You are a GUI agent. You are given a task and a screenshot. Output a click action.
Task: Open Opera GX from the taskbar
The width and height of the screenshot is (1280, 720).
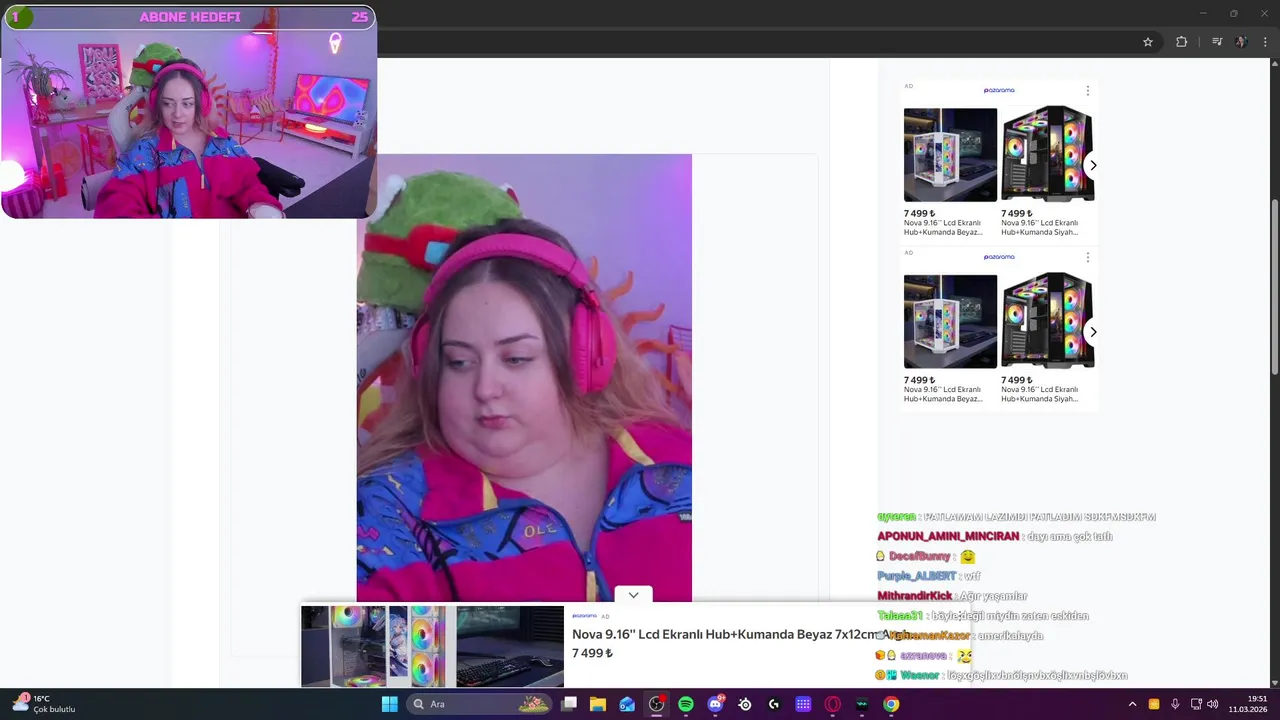coord(832,704)
